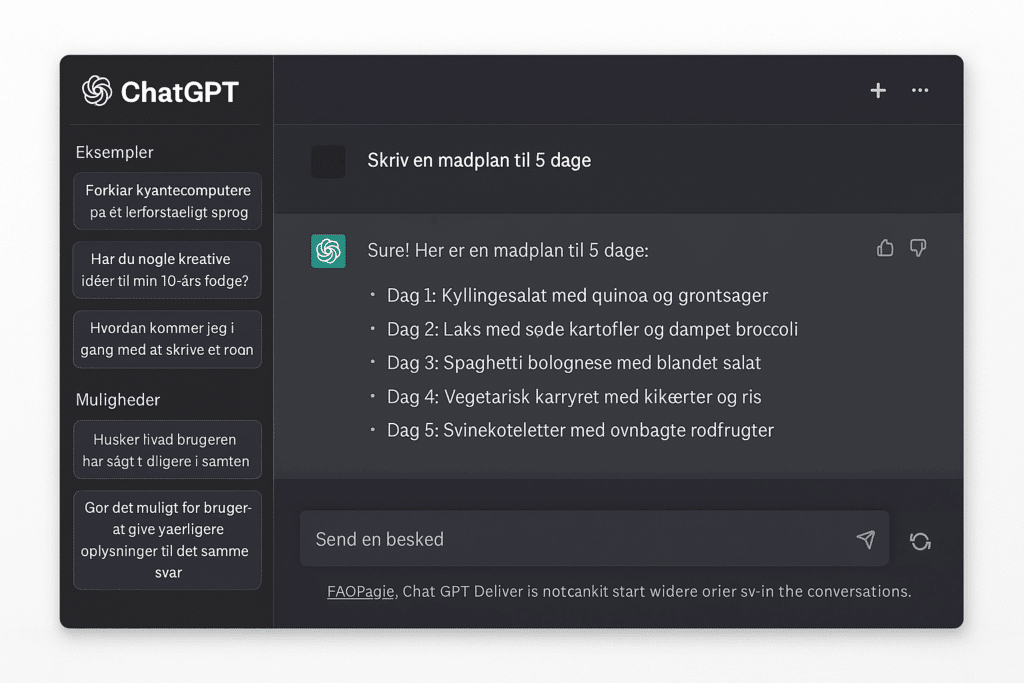Image resolution: width=1024 pixels, height=683 pixels.
Task: Click the 'Gor det muligt for bruger' card
Action: click(168, 540)
